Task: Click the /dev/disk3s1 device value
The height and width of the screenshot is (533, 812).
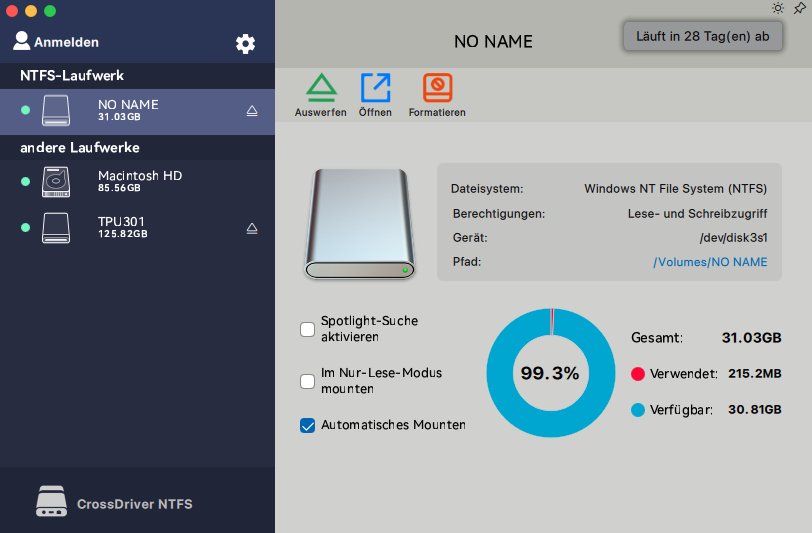Action: click(x=733, y=238)
